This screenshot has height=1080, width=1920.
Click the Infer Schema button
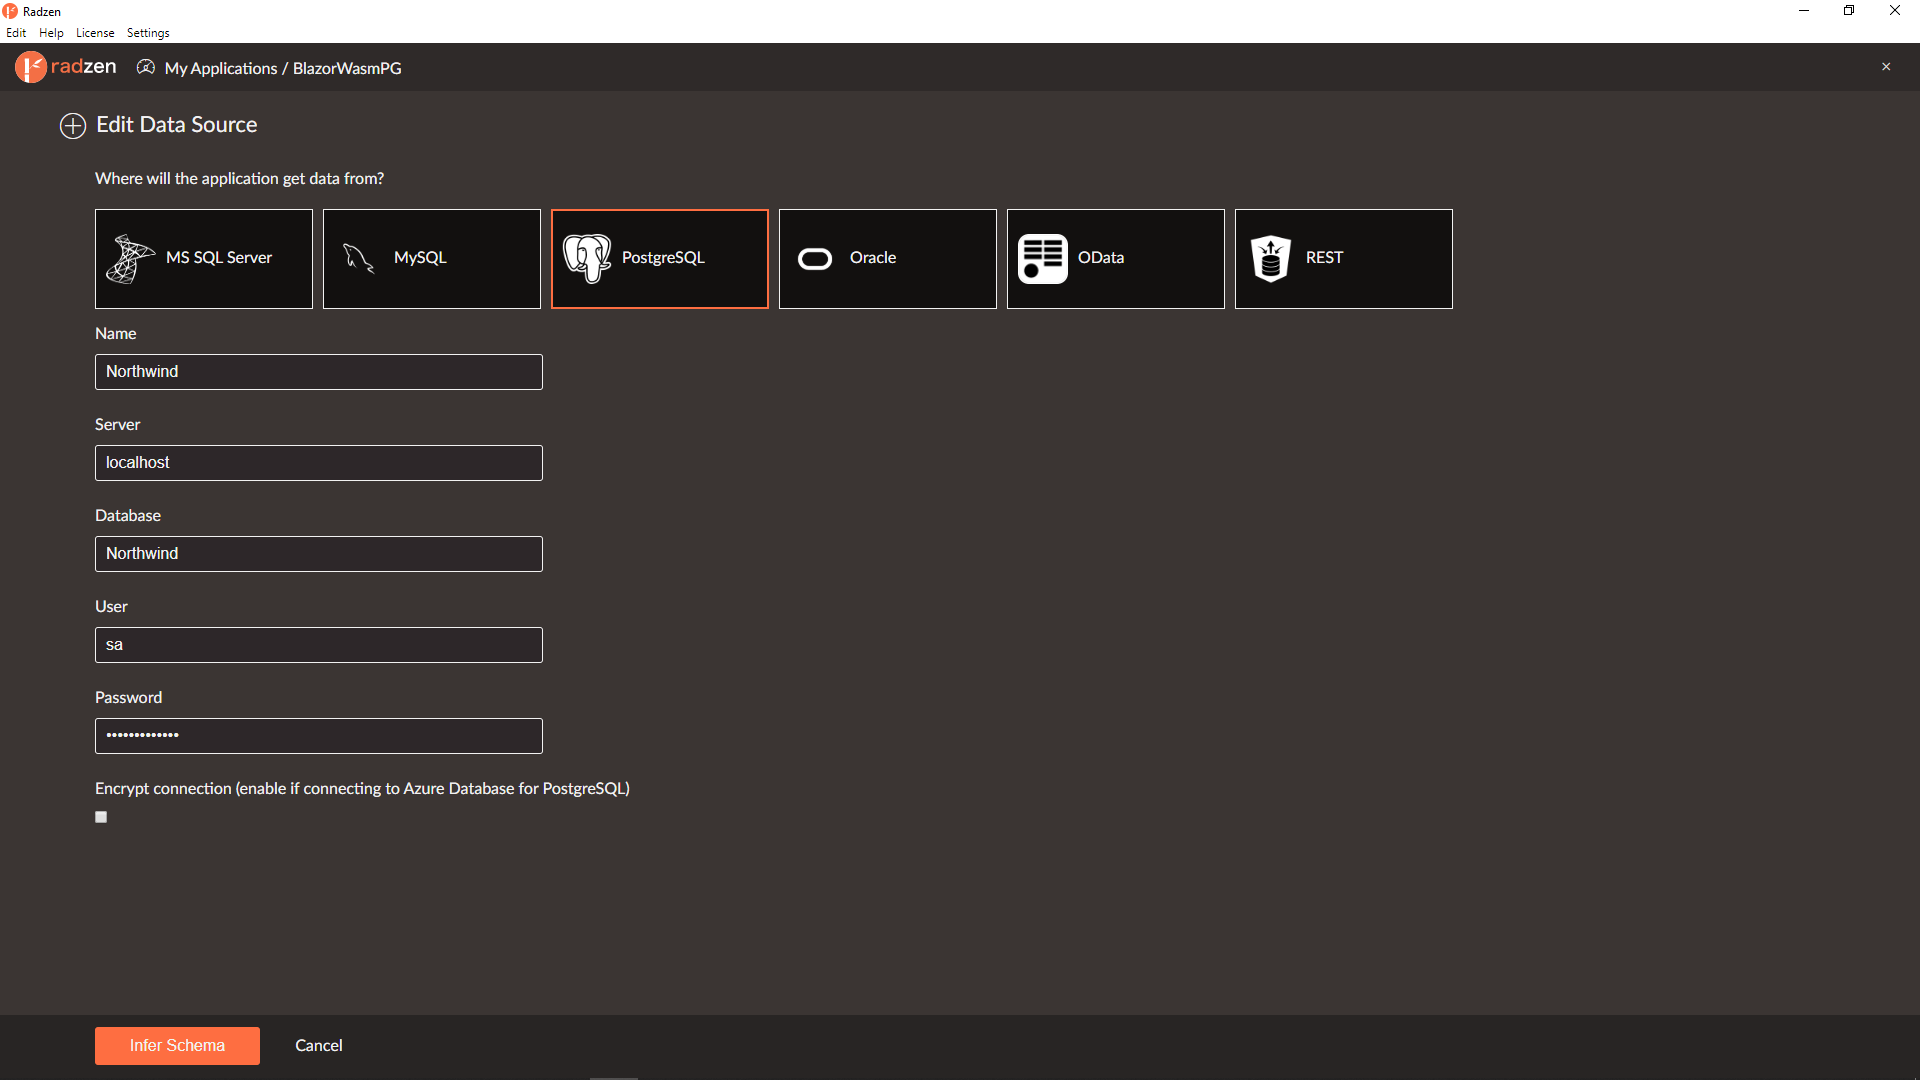coord(177,1046)
